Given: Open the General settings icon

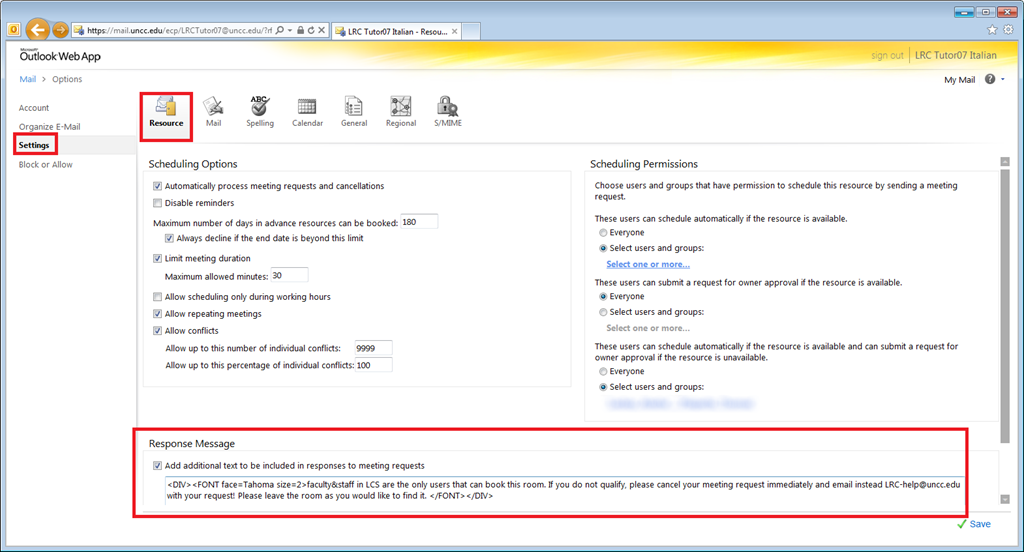Looking at the screenshot, I should (354, 110).
